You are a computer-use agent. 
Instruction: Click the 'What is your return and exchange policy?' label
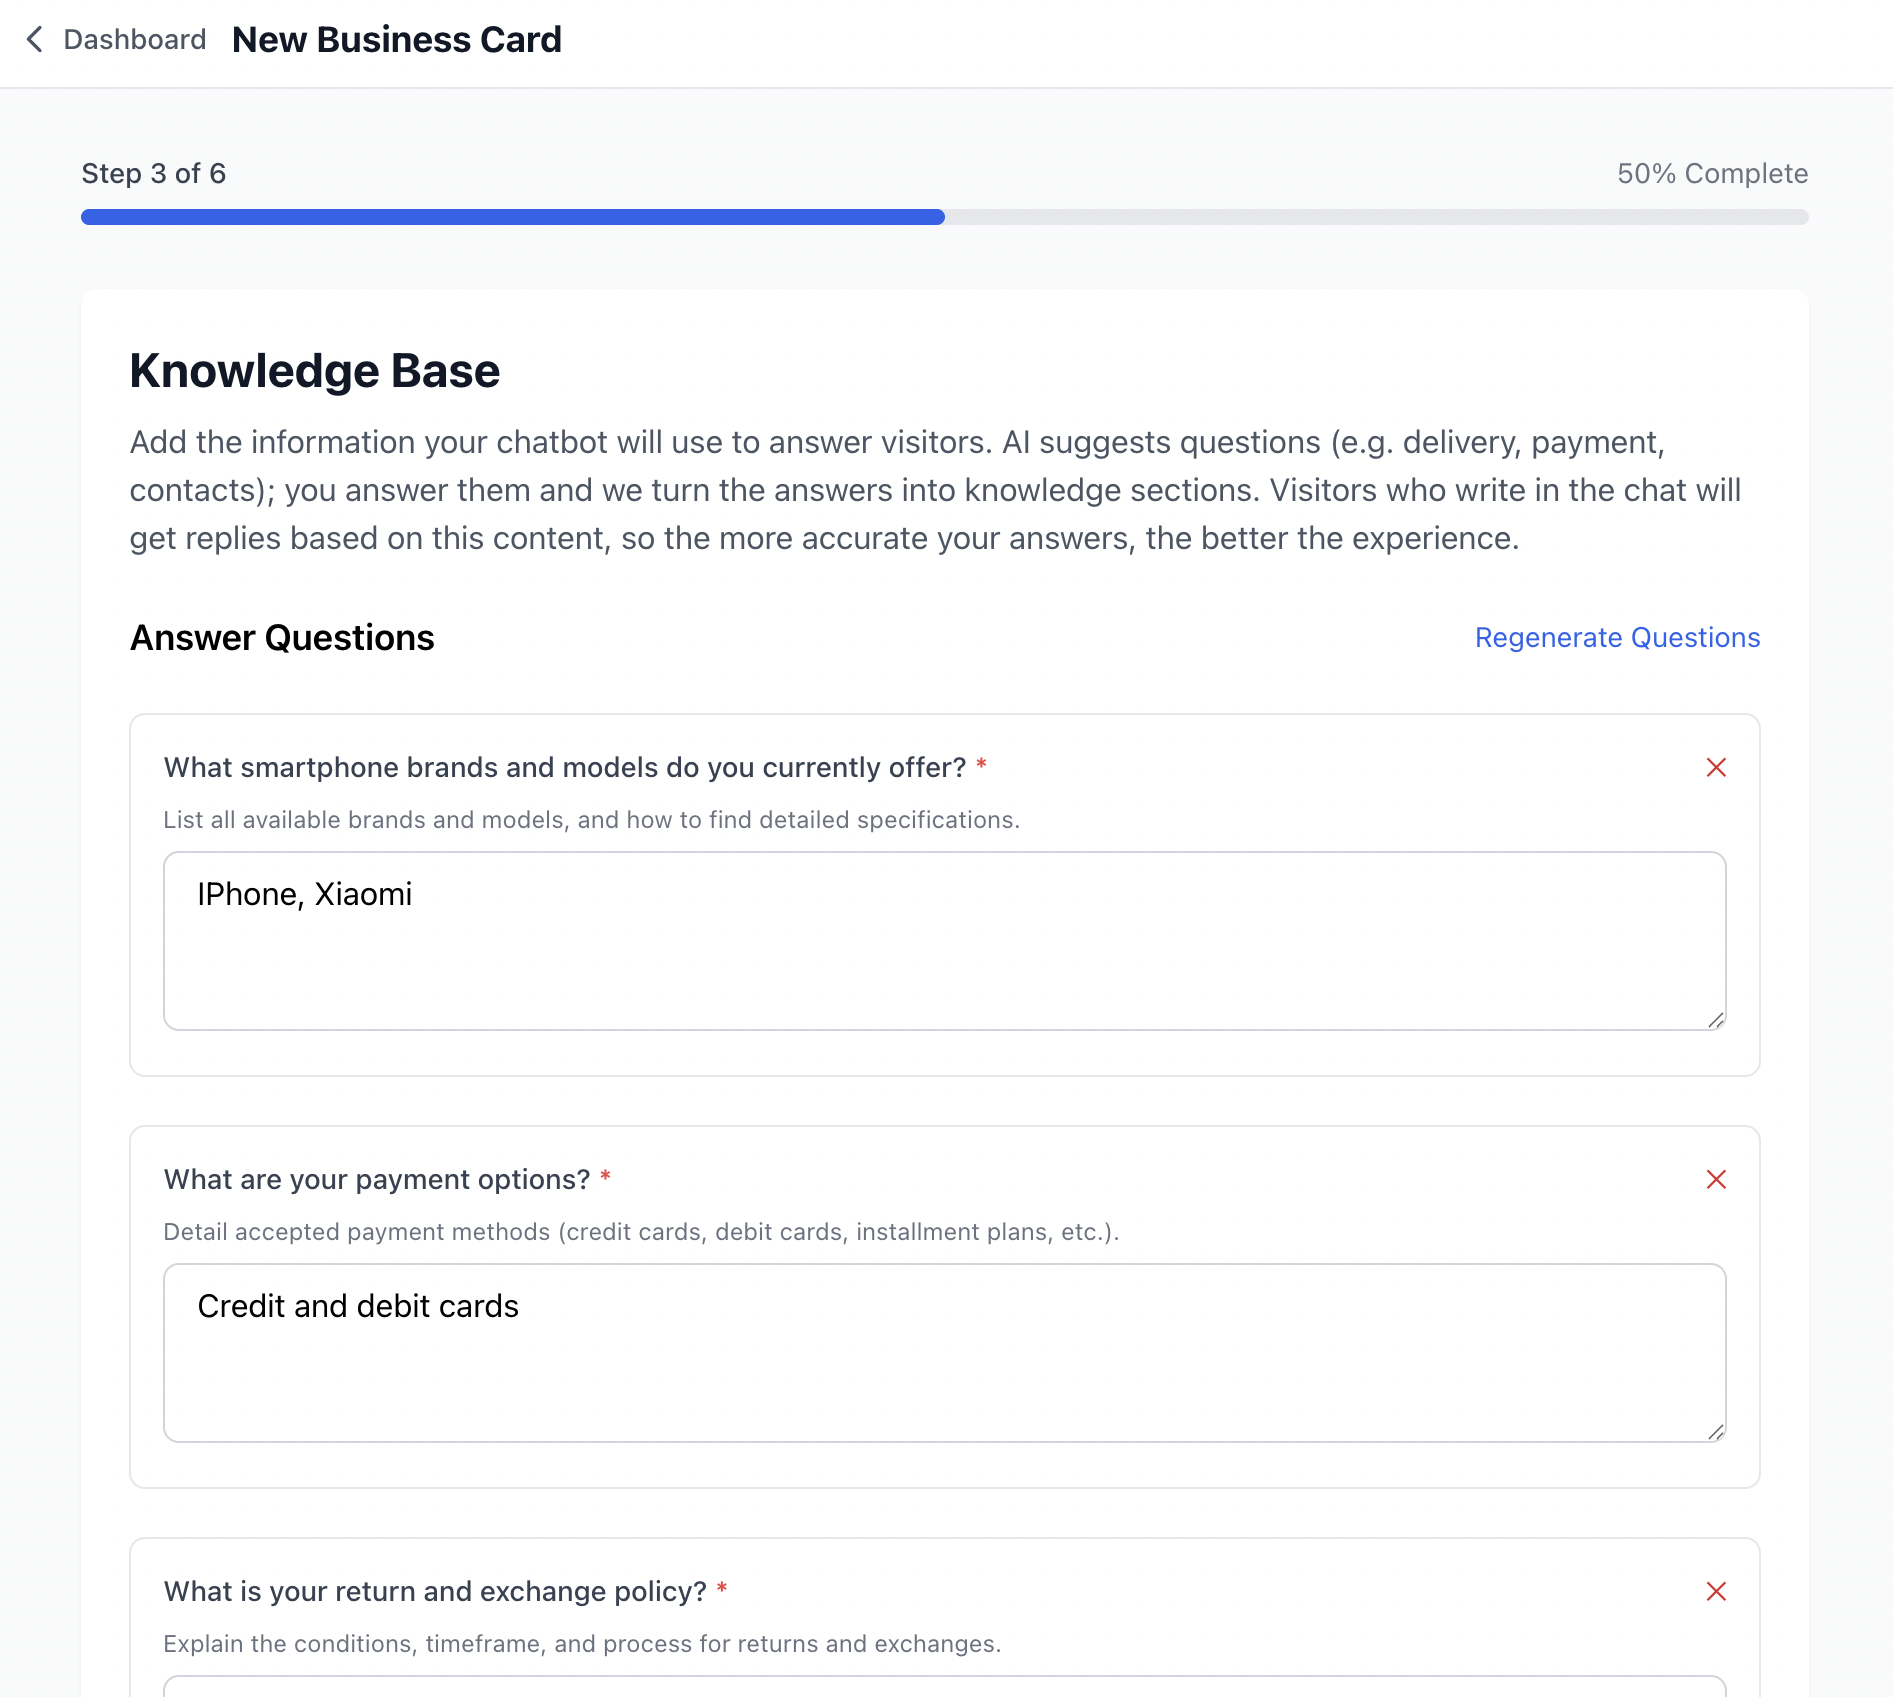[x=435, y=1591]
